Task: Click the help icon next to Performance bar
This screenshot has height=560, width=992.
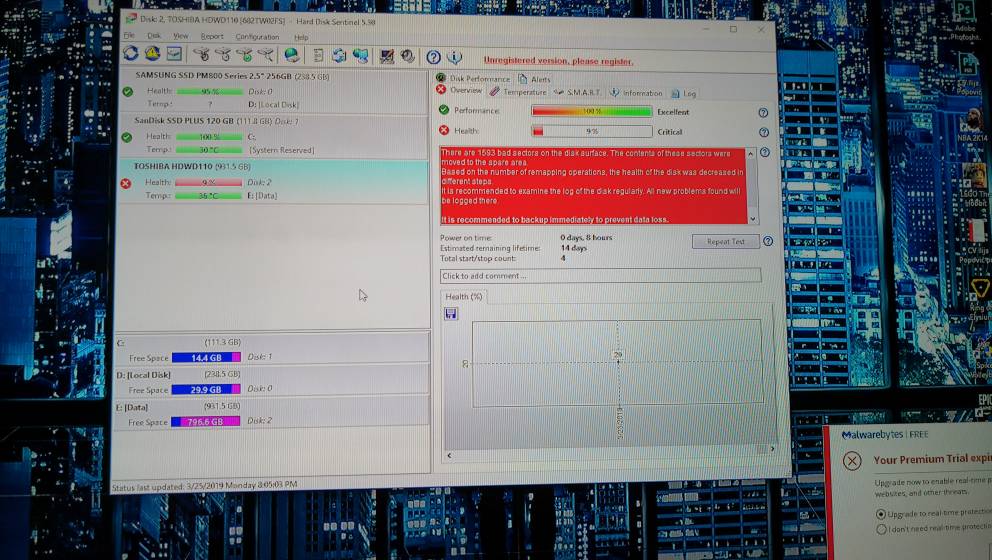Action: 764,113
